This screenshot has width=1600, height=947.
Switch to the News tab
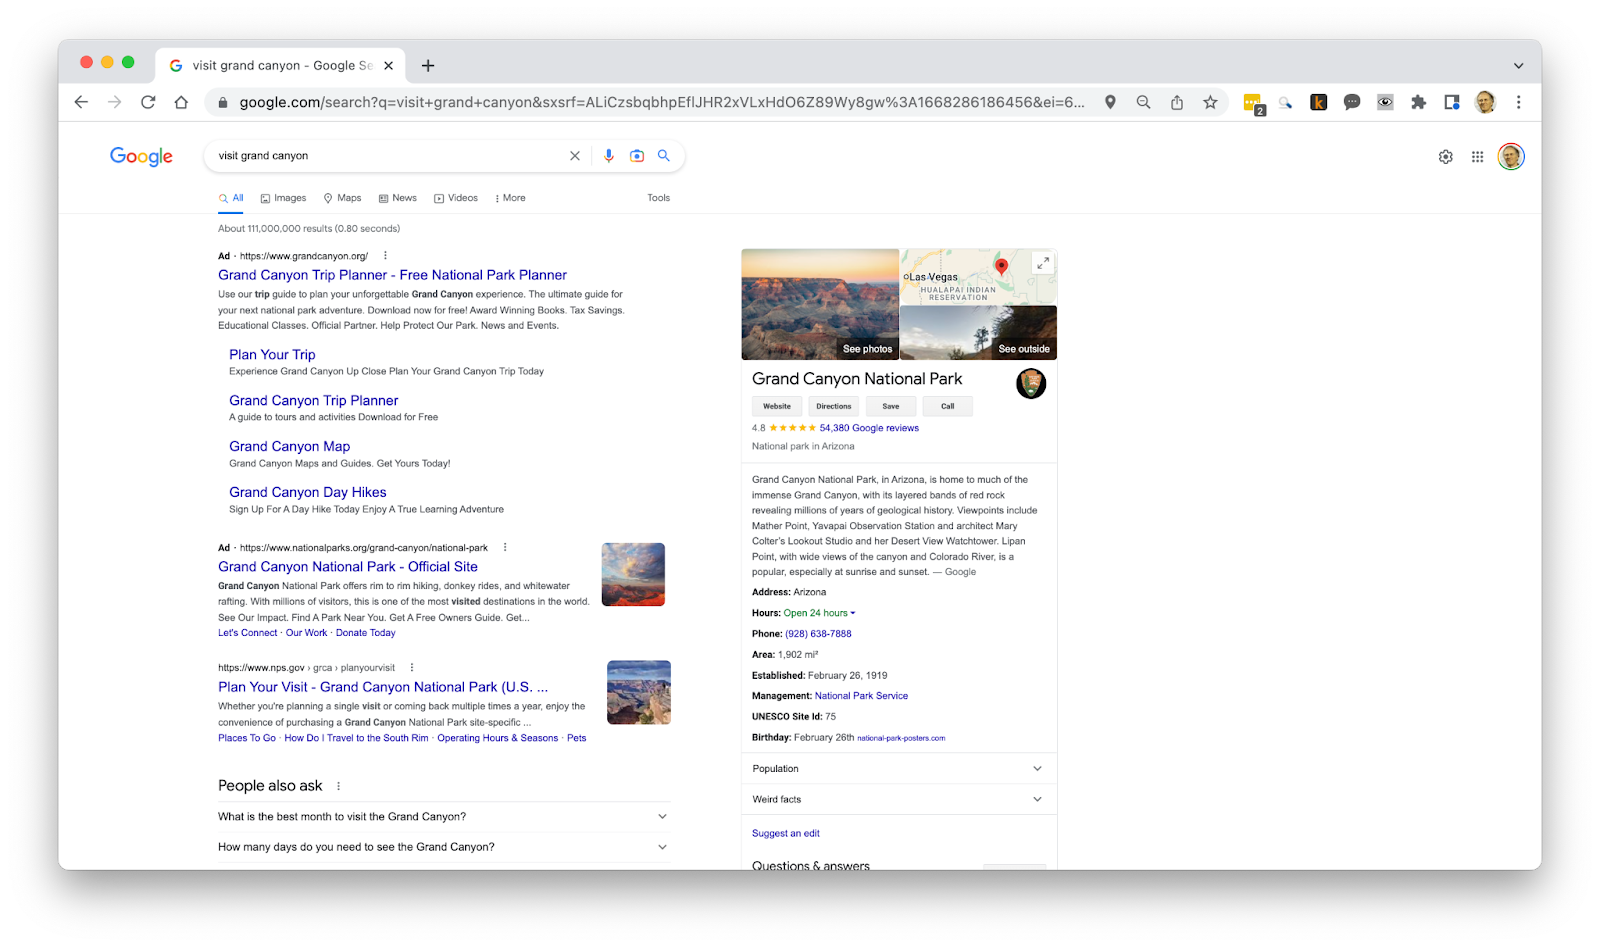[x=398, y=198]
